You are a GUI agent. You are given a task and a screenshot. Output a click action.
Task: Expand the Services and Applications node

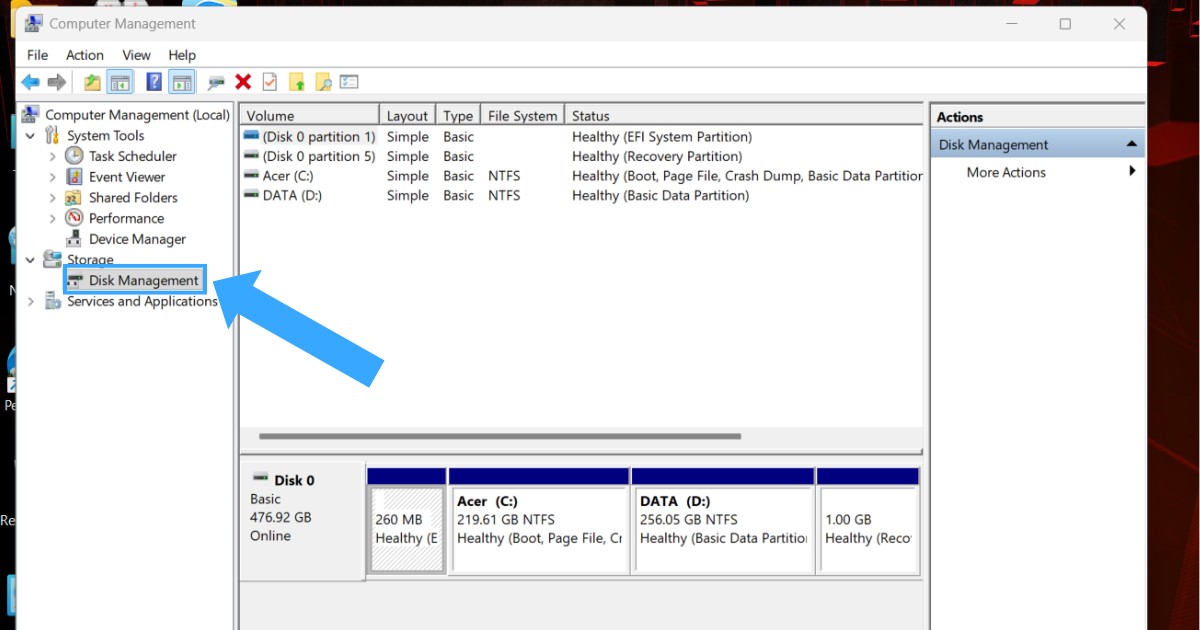click(29, 300)
